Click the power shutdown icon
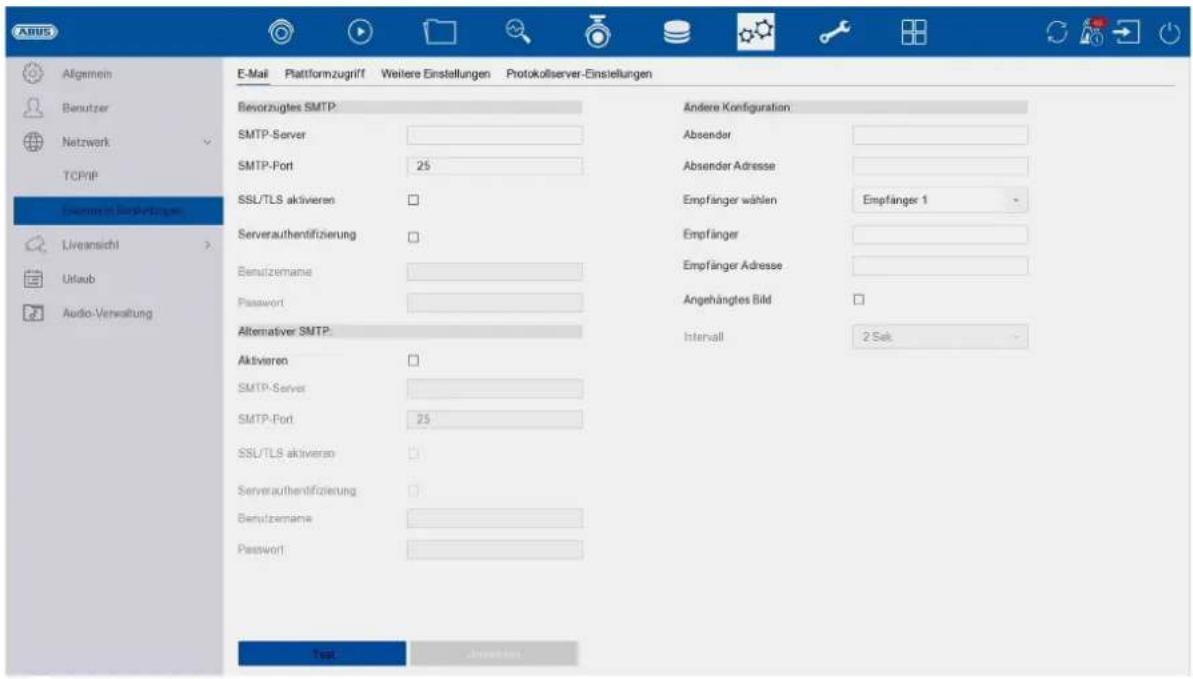This screenshot has height=679, width=1193. (1169, 32)
